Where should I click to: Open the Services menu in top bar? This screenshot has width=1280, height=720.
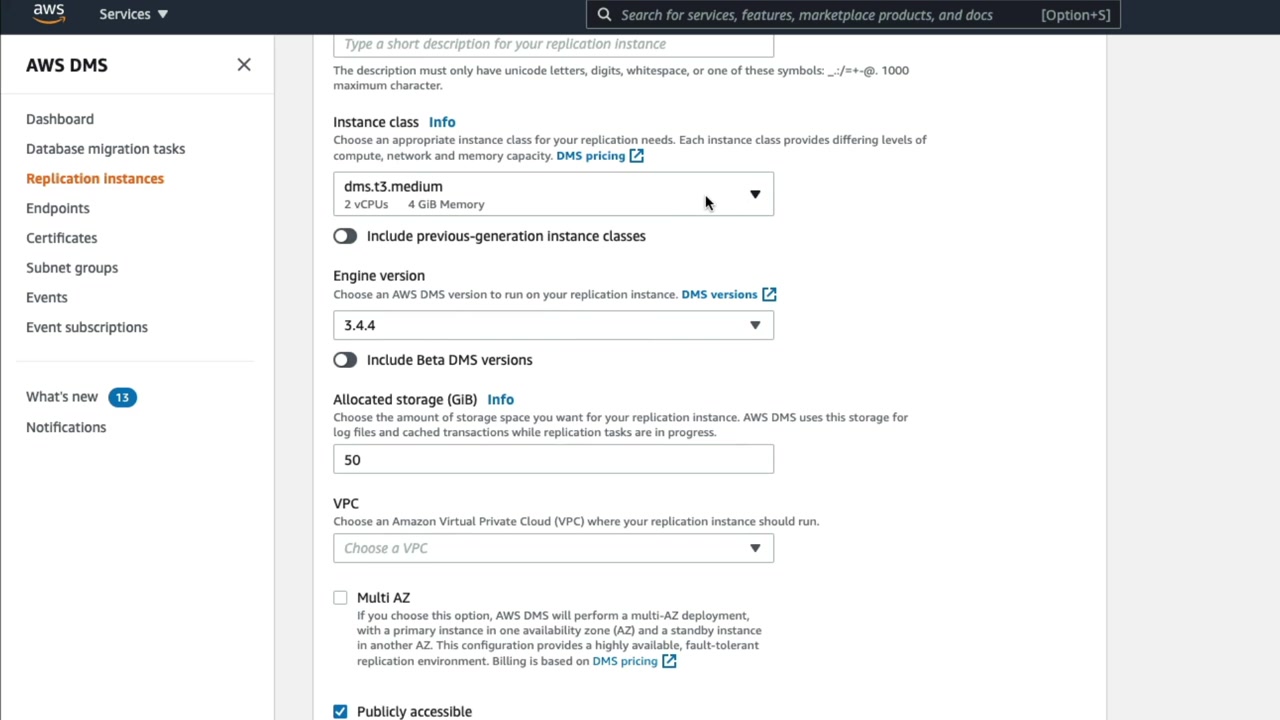pyautogui.click(x=133, y=15)
